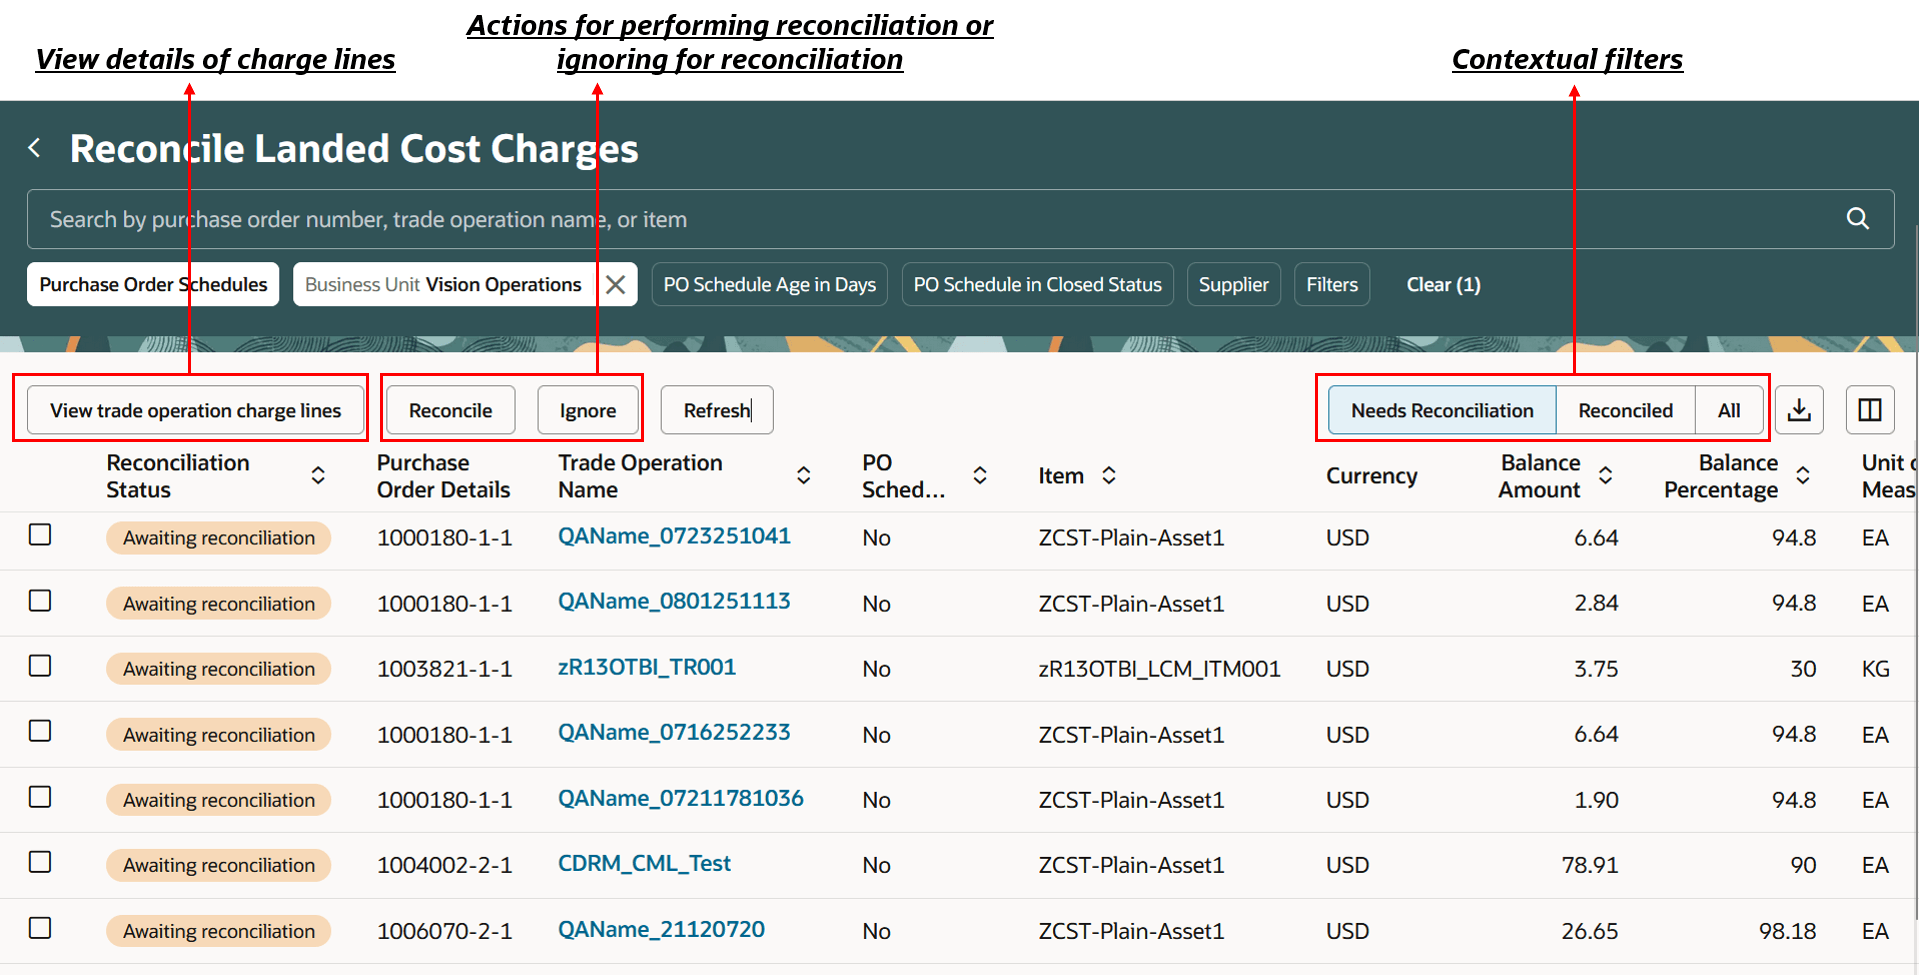Switch to the Reconciled tab
Screen dimensions: 1919x975
[1625, 410]
